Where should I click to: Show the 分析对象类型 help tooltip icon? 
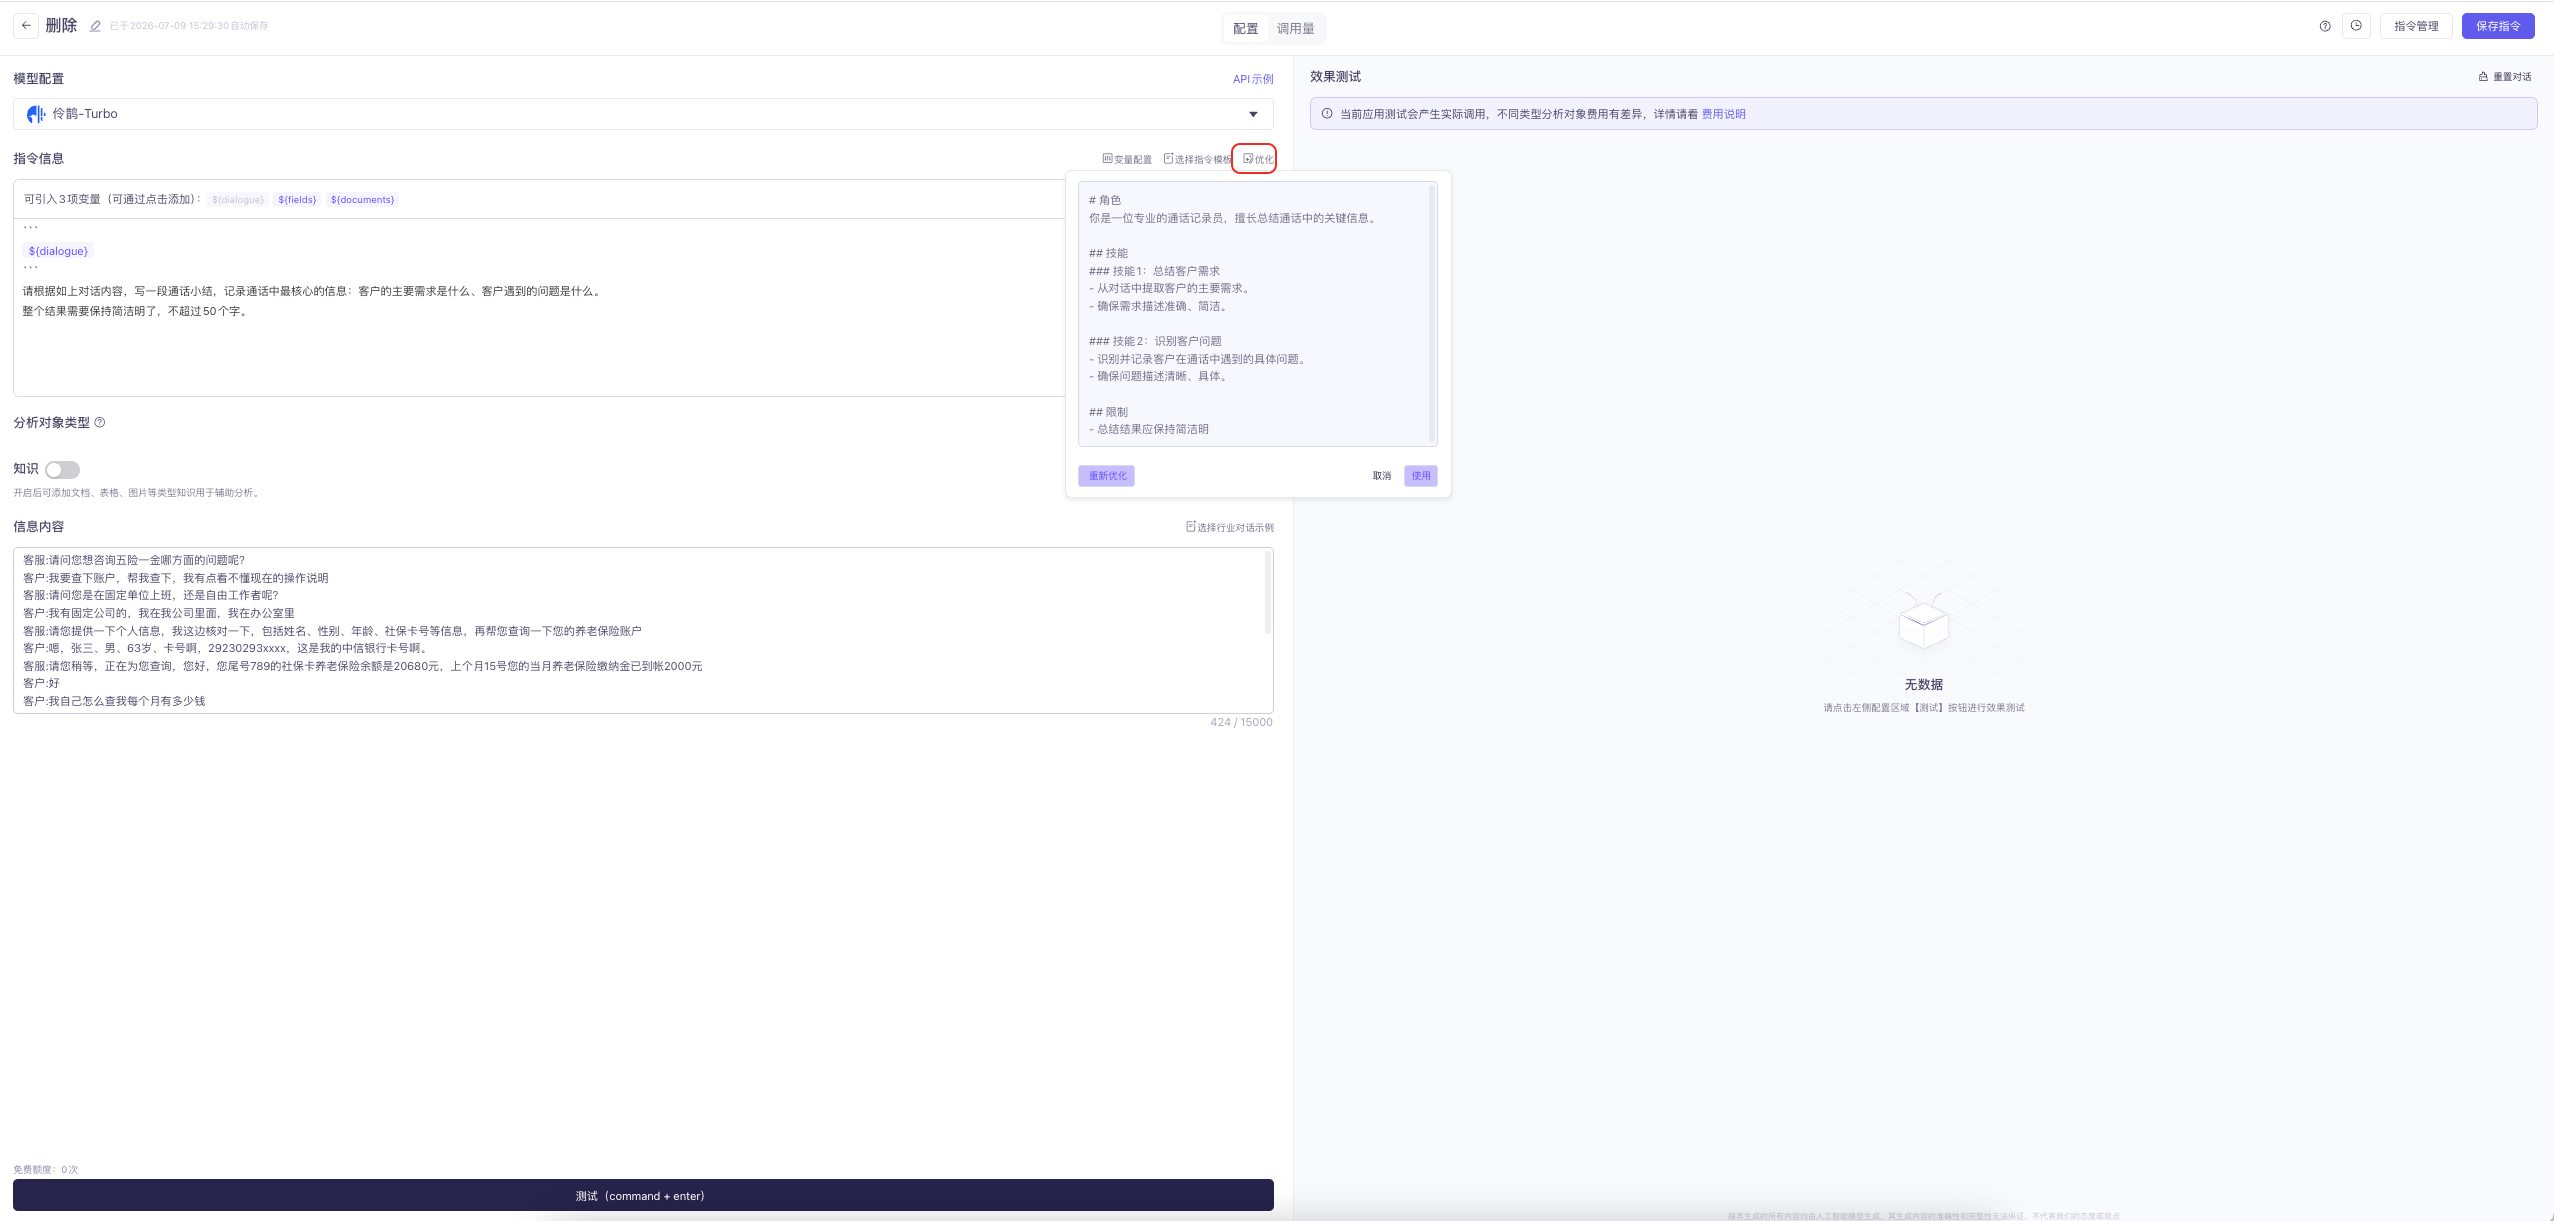(x=99, y=423)
